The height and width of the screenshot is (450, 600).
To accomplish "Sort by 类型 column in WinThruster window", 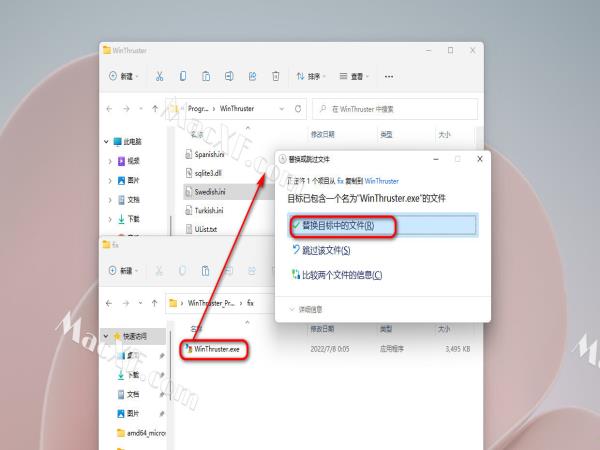I will click(x=386, y=134).
